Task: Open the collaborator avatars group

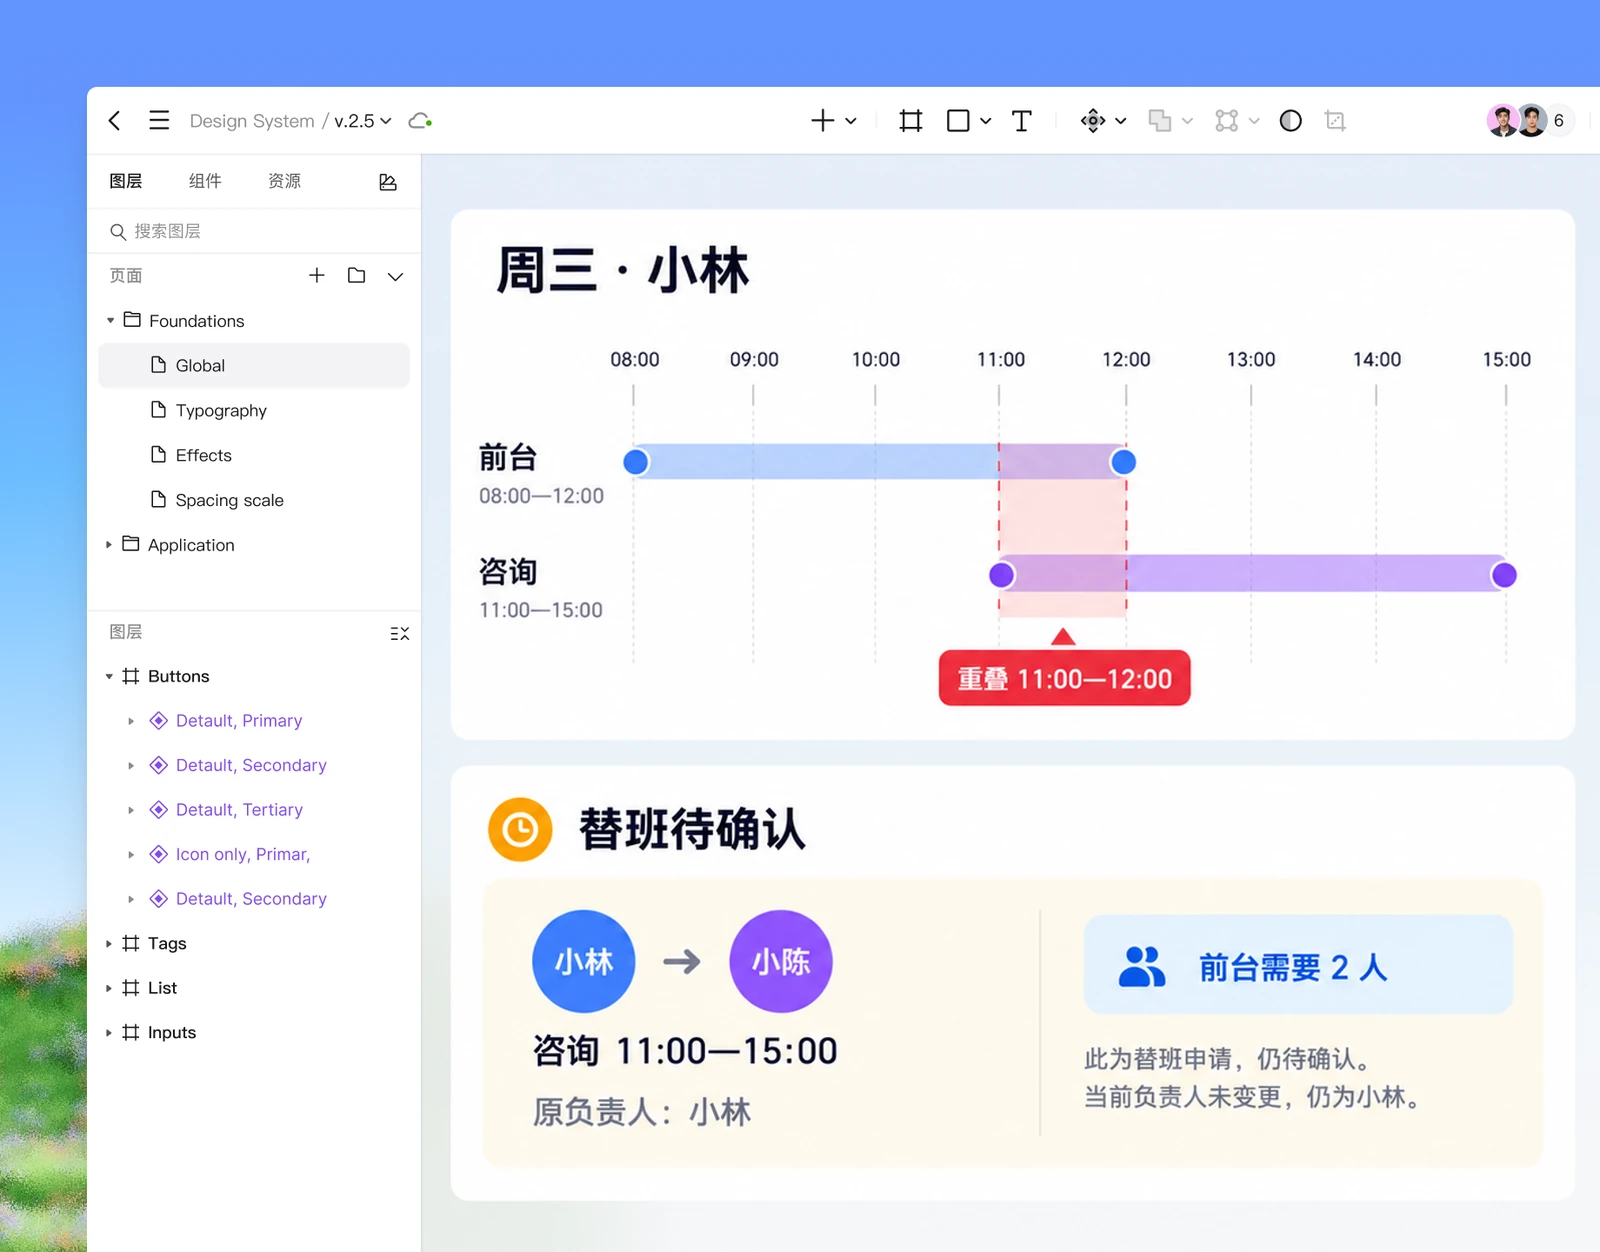Action: [1530, 121]
